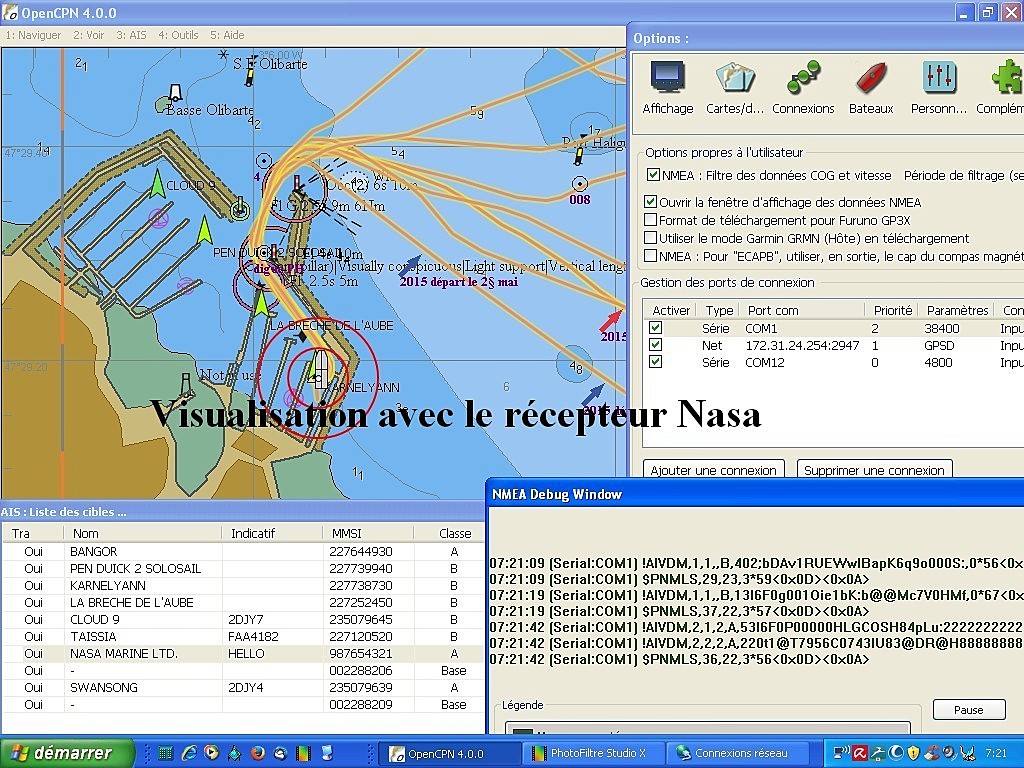
Task: Click the taskbar clock showing 7:21
Action: 996,753
